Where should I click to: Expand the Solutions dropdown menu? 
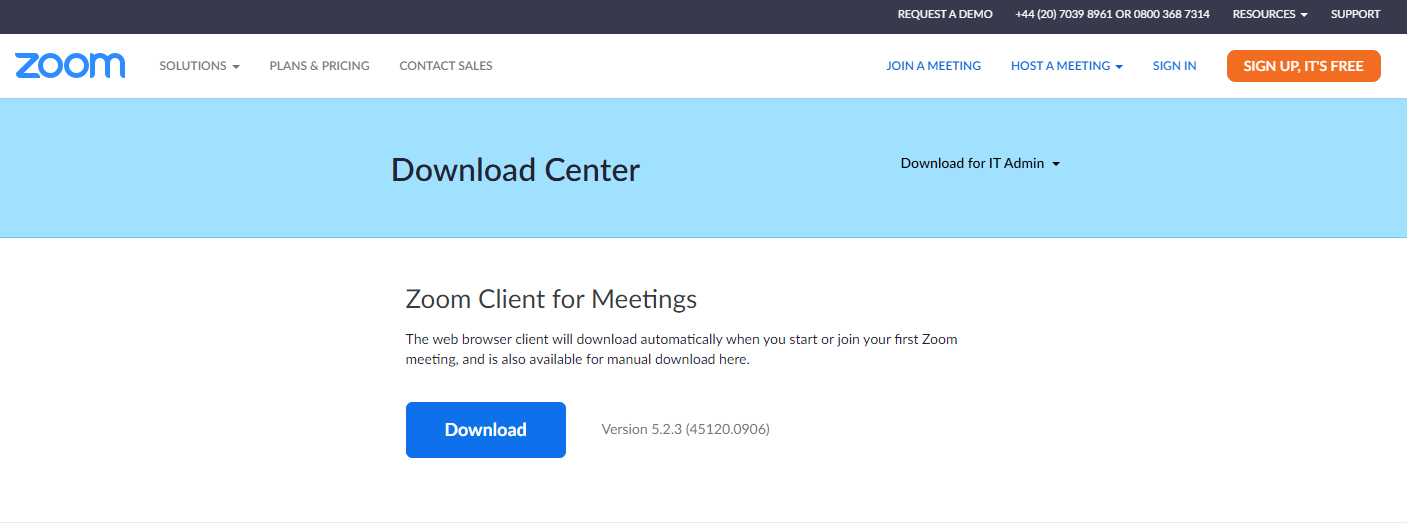click(199, 66)
